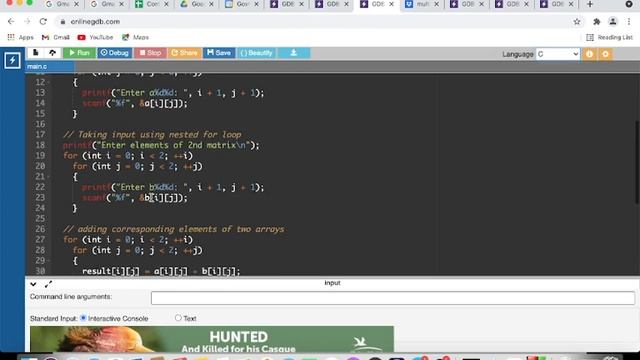Viewport: 640px width, 360px height.
Task: Click the line number 16
Action: pos(40,124)
